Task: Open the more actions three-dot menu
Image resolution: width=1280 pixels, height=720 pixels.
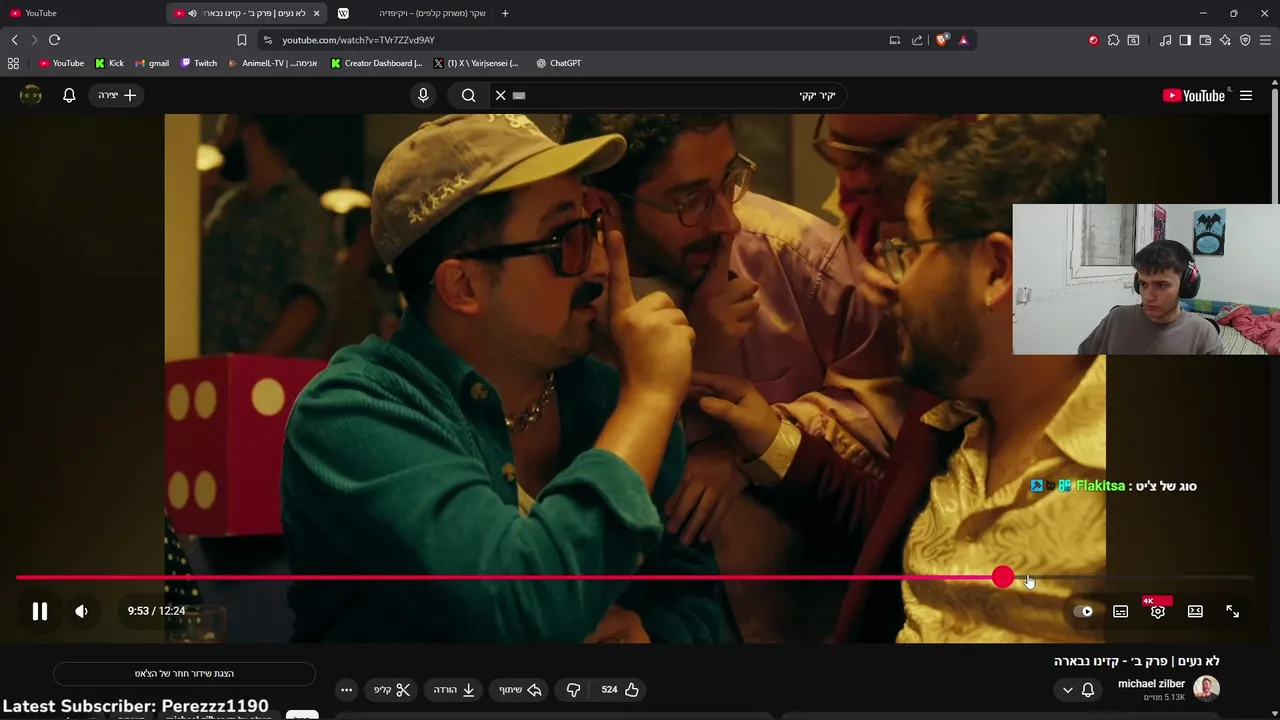Action: pos(346,689)
